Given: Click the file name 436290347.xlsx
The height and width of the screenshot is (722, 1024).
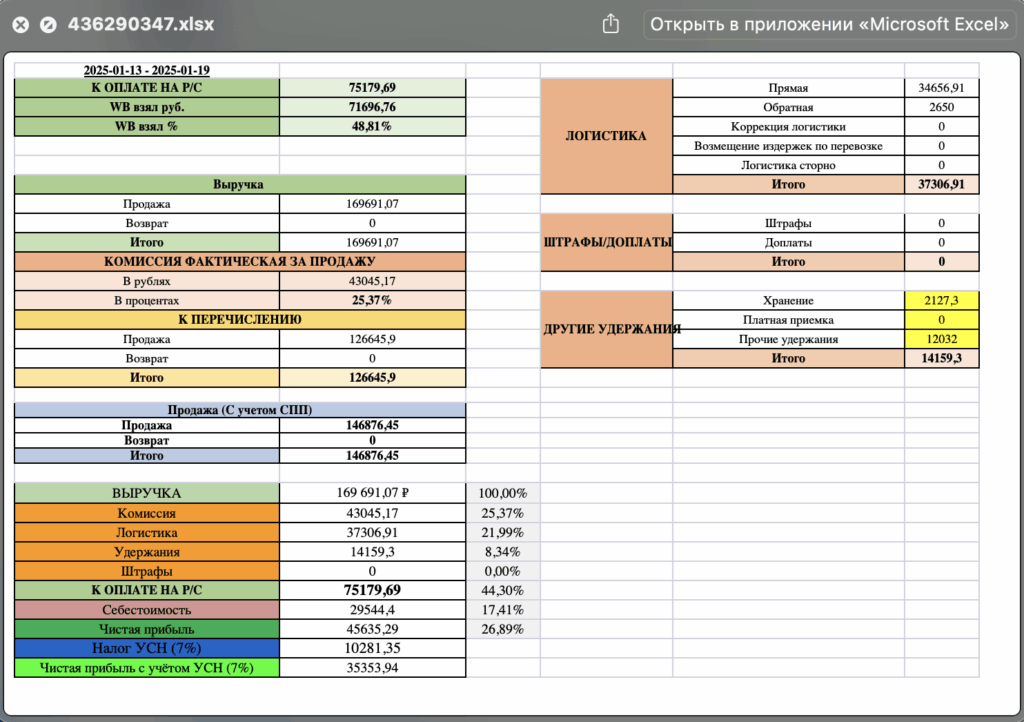Looking at the screenshot, I should [141, 24].
